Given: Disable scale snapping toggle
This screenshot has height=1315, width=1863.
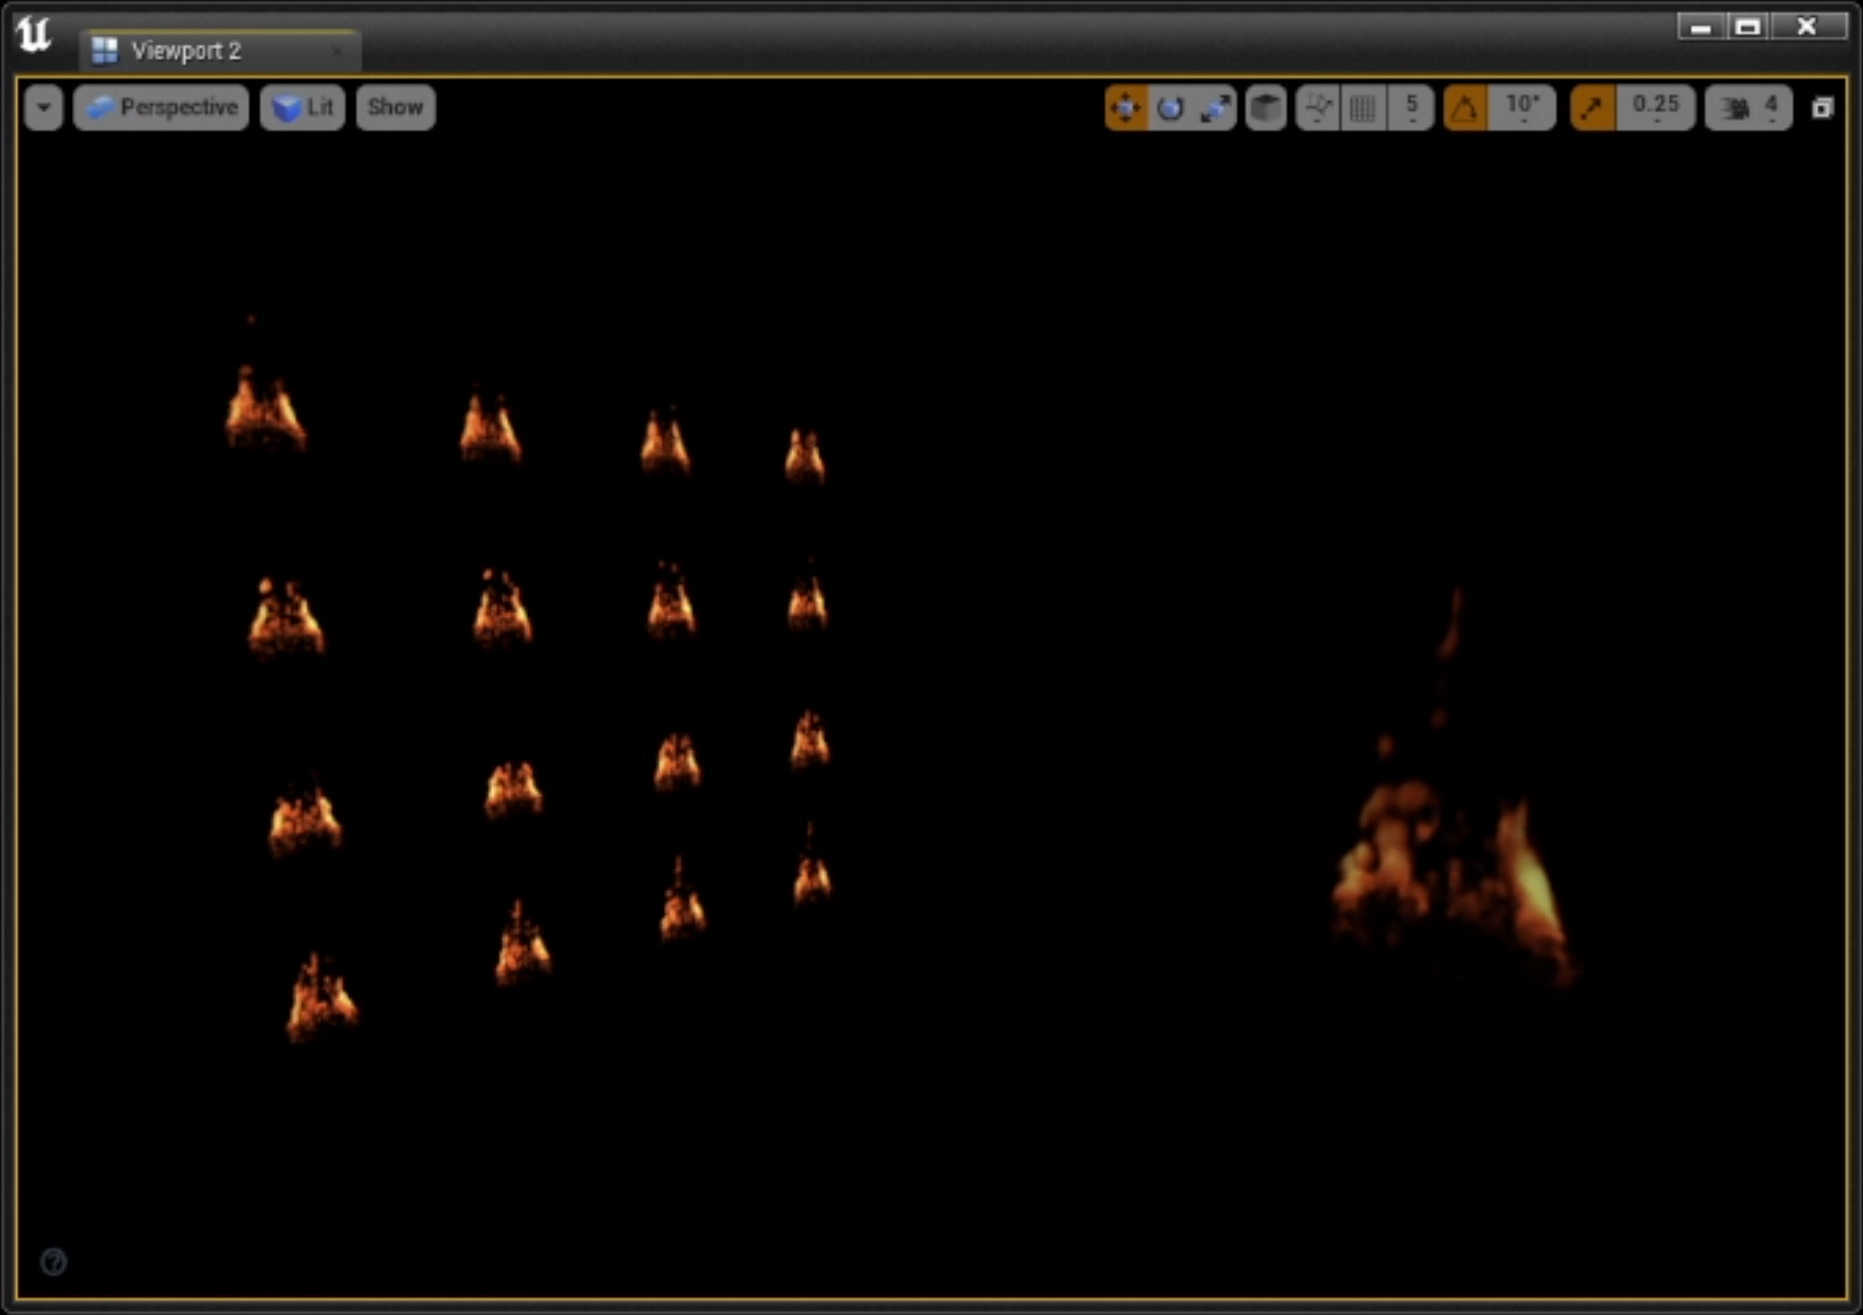Looking at the screenshot, I should click(x=1592, y=107).
